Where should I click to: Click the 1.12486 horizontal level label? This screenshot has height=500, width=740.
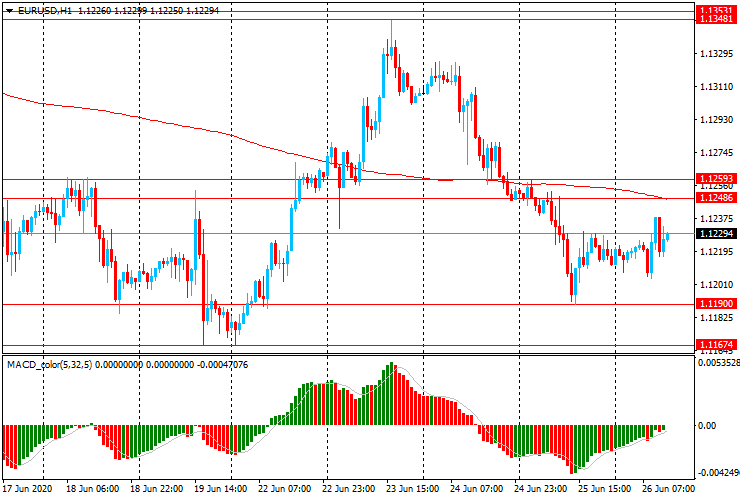(716, 198)
